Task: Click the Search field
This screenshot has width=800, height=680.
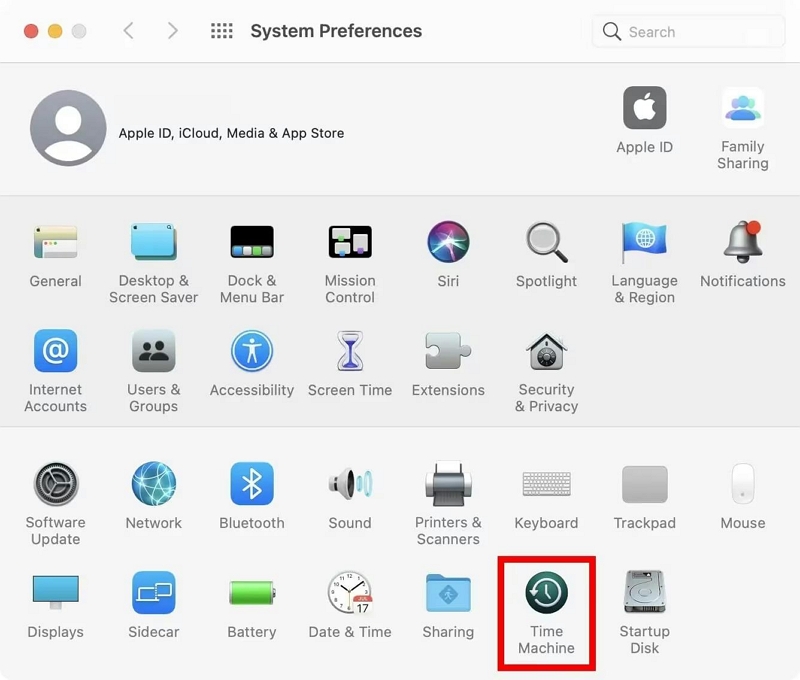Action: point(688,32)
